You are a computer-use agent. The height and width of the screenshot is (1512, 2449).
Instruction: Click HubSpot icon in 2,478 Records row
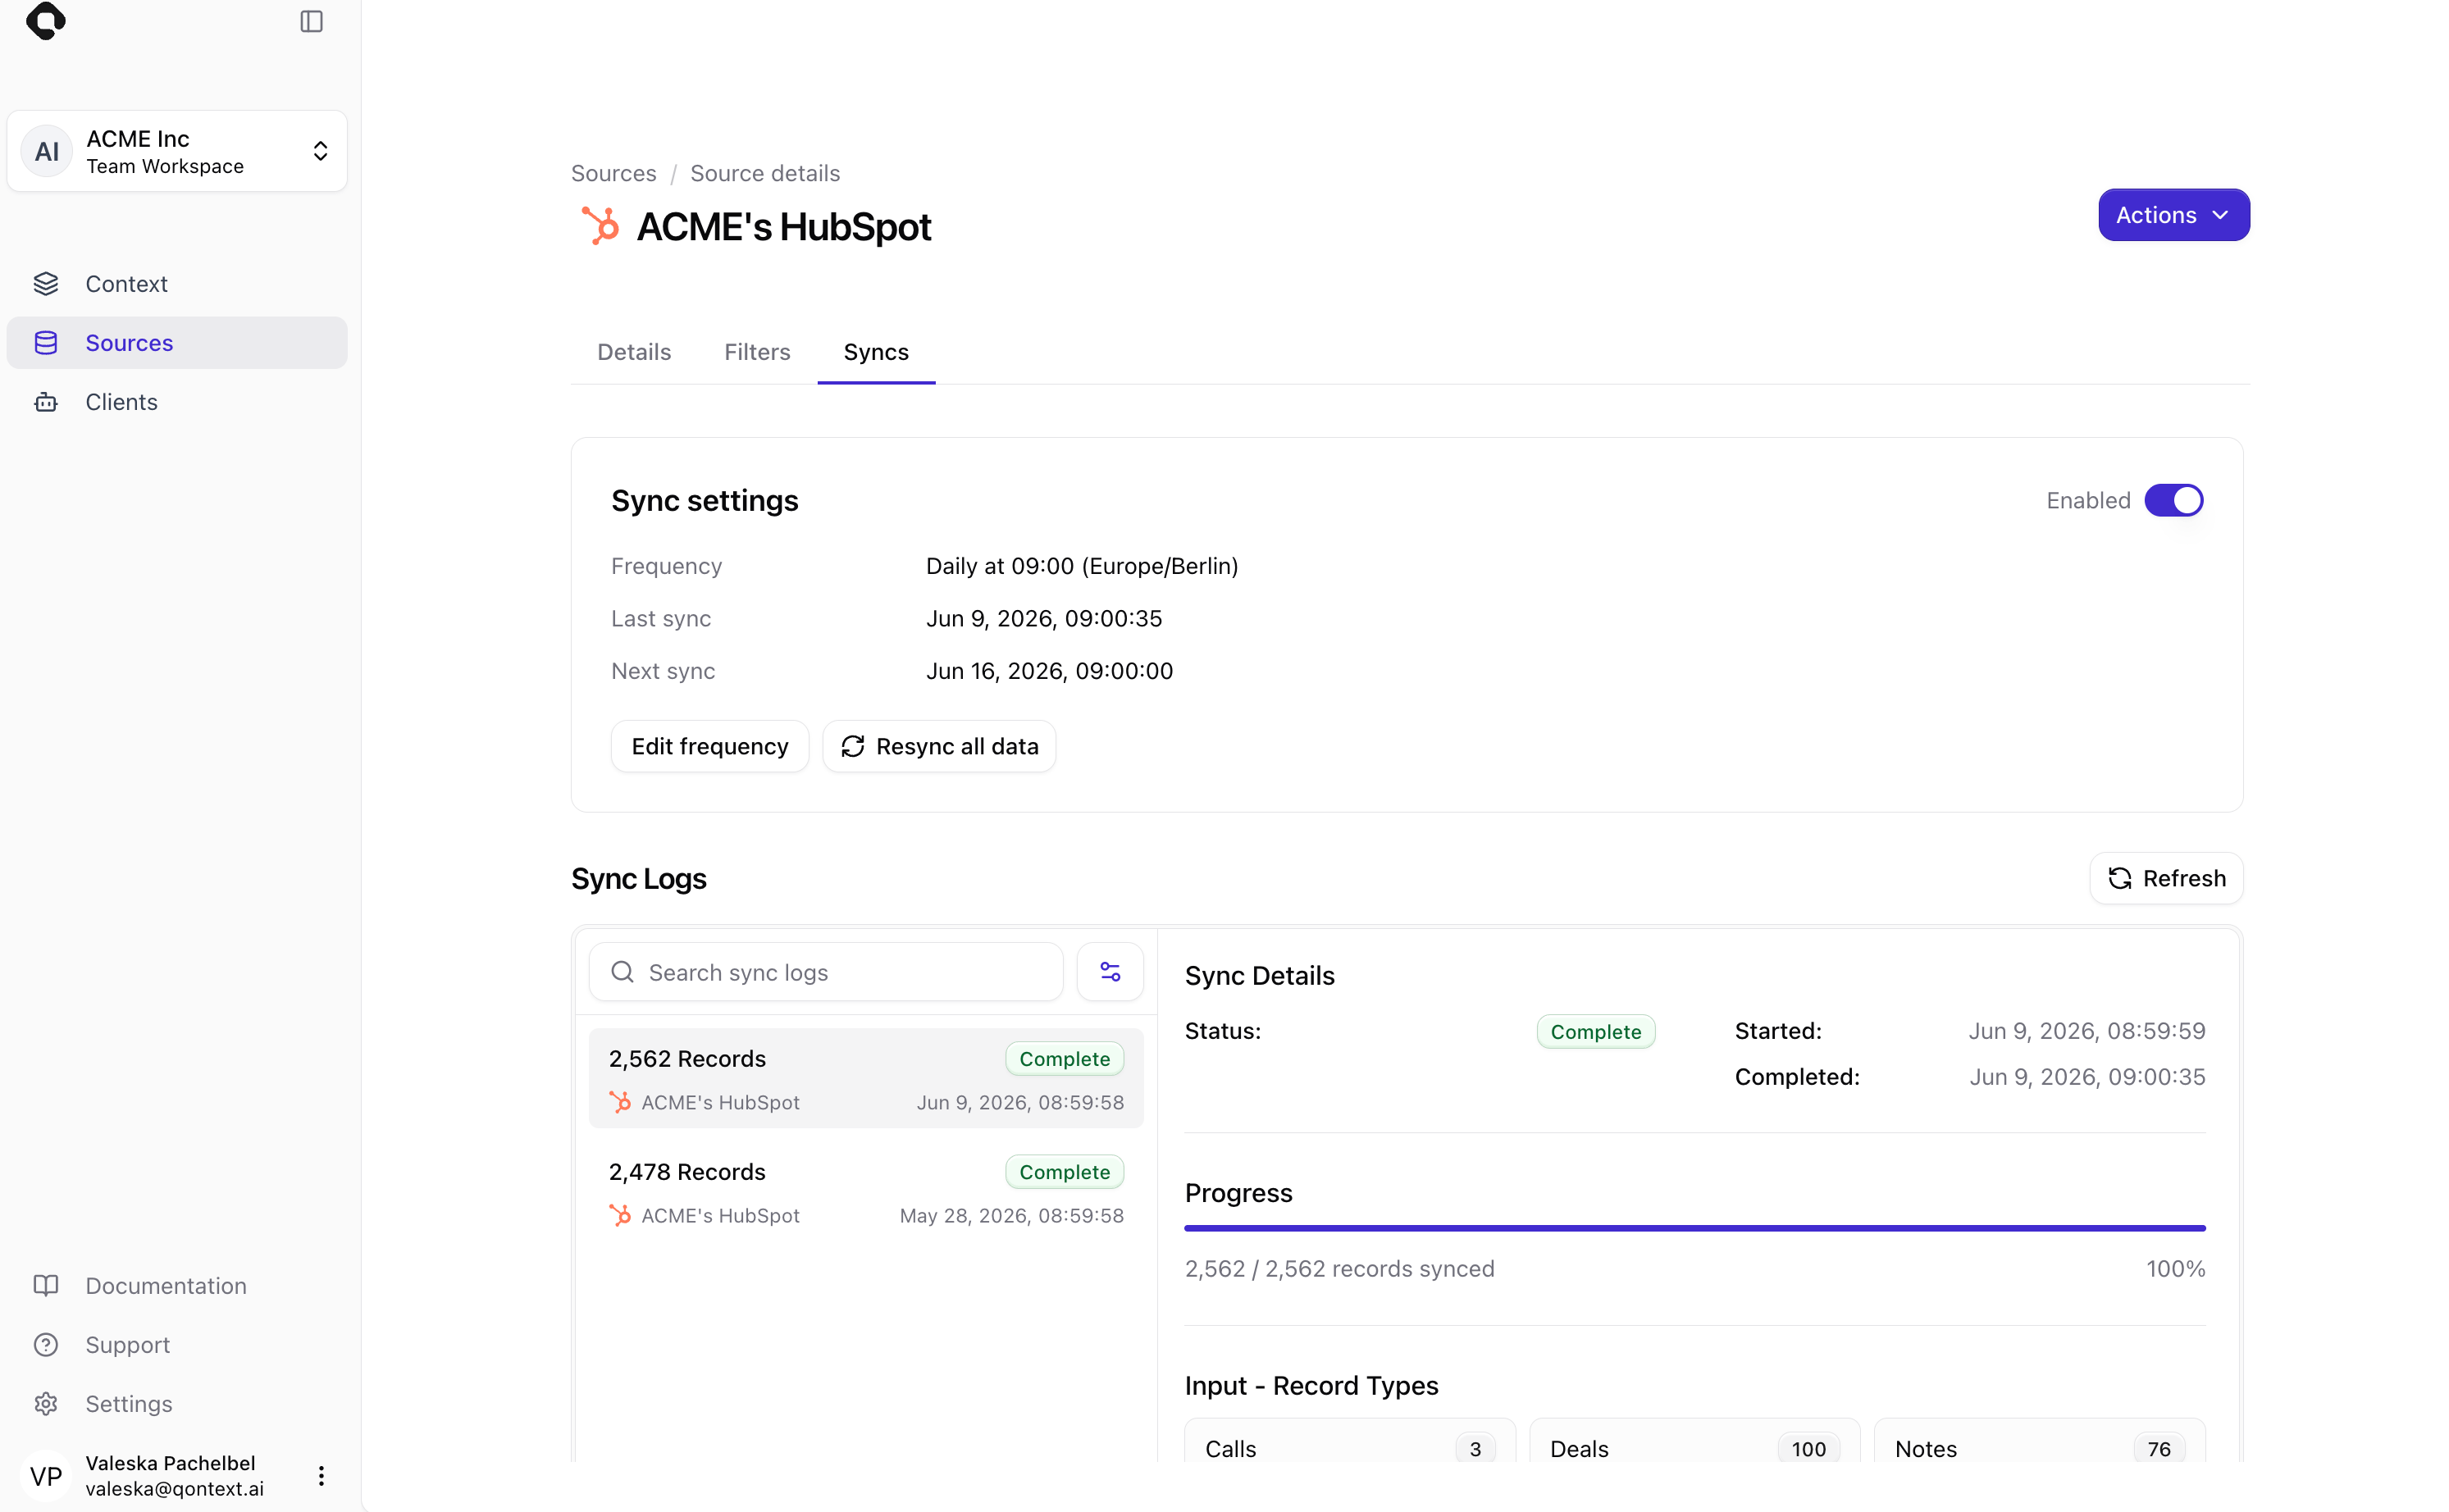coord(620,1215)
